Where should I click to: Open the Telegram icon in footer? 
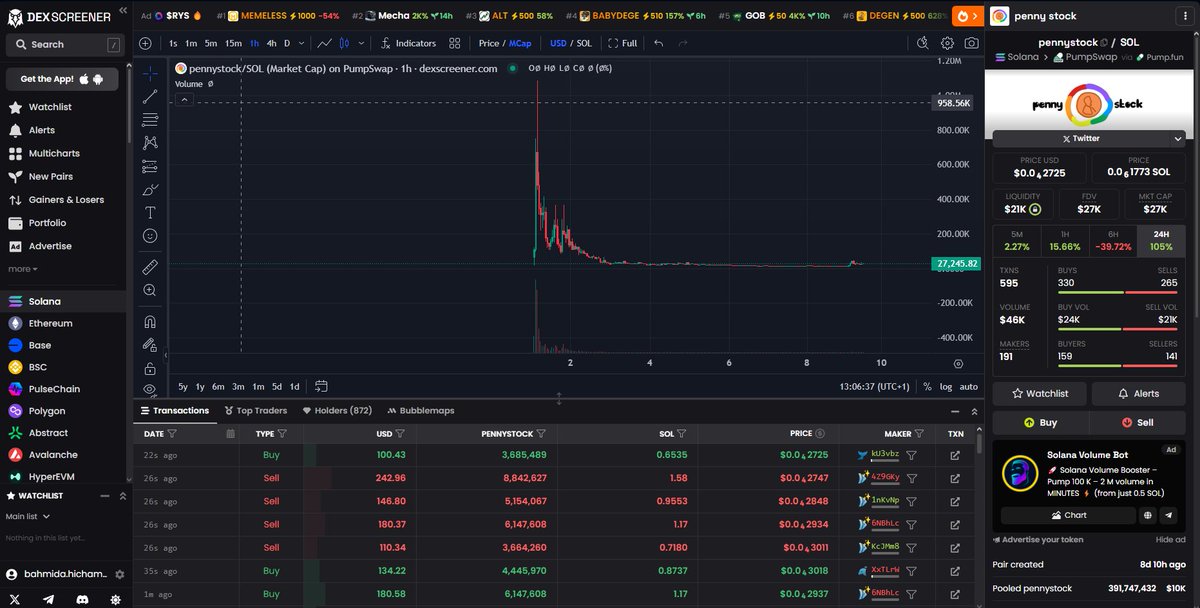point(50,599)
